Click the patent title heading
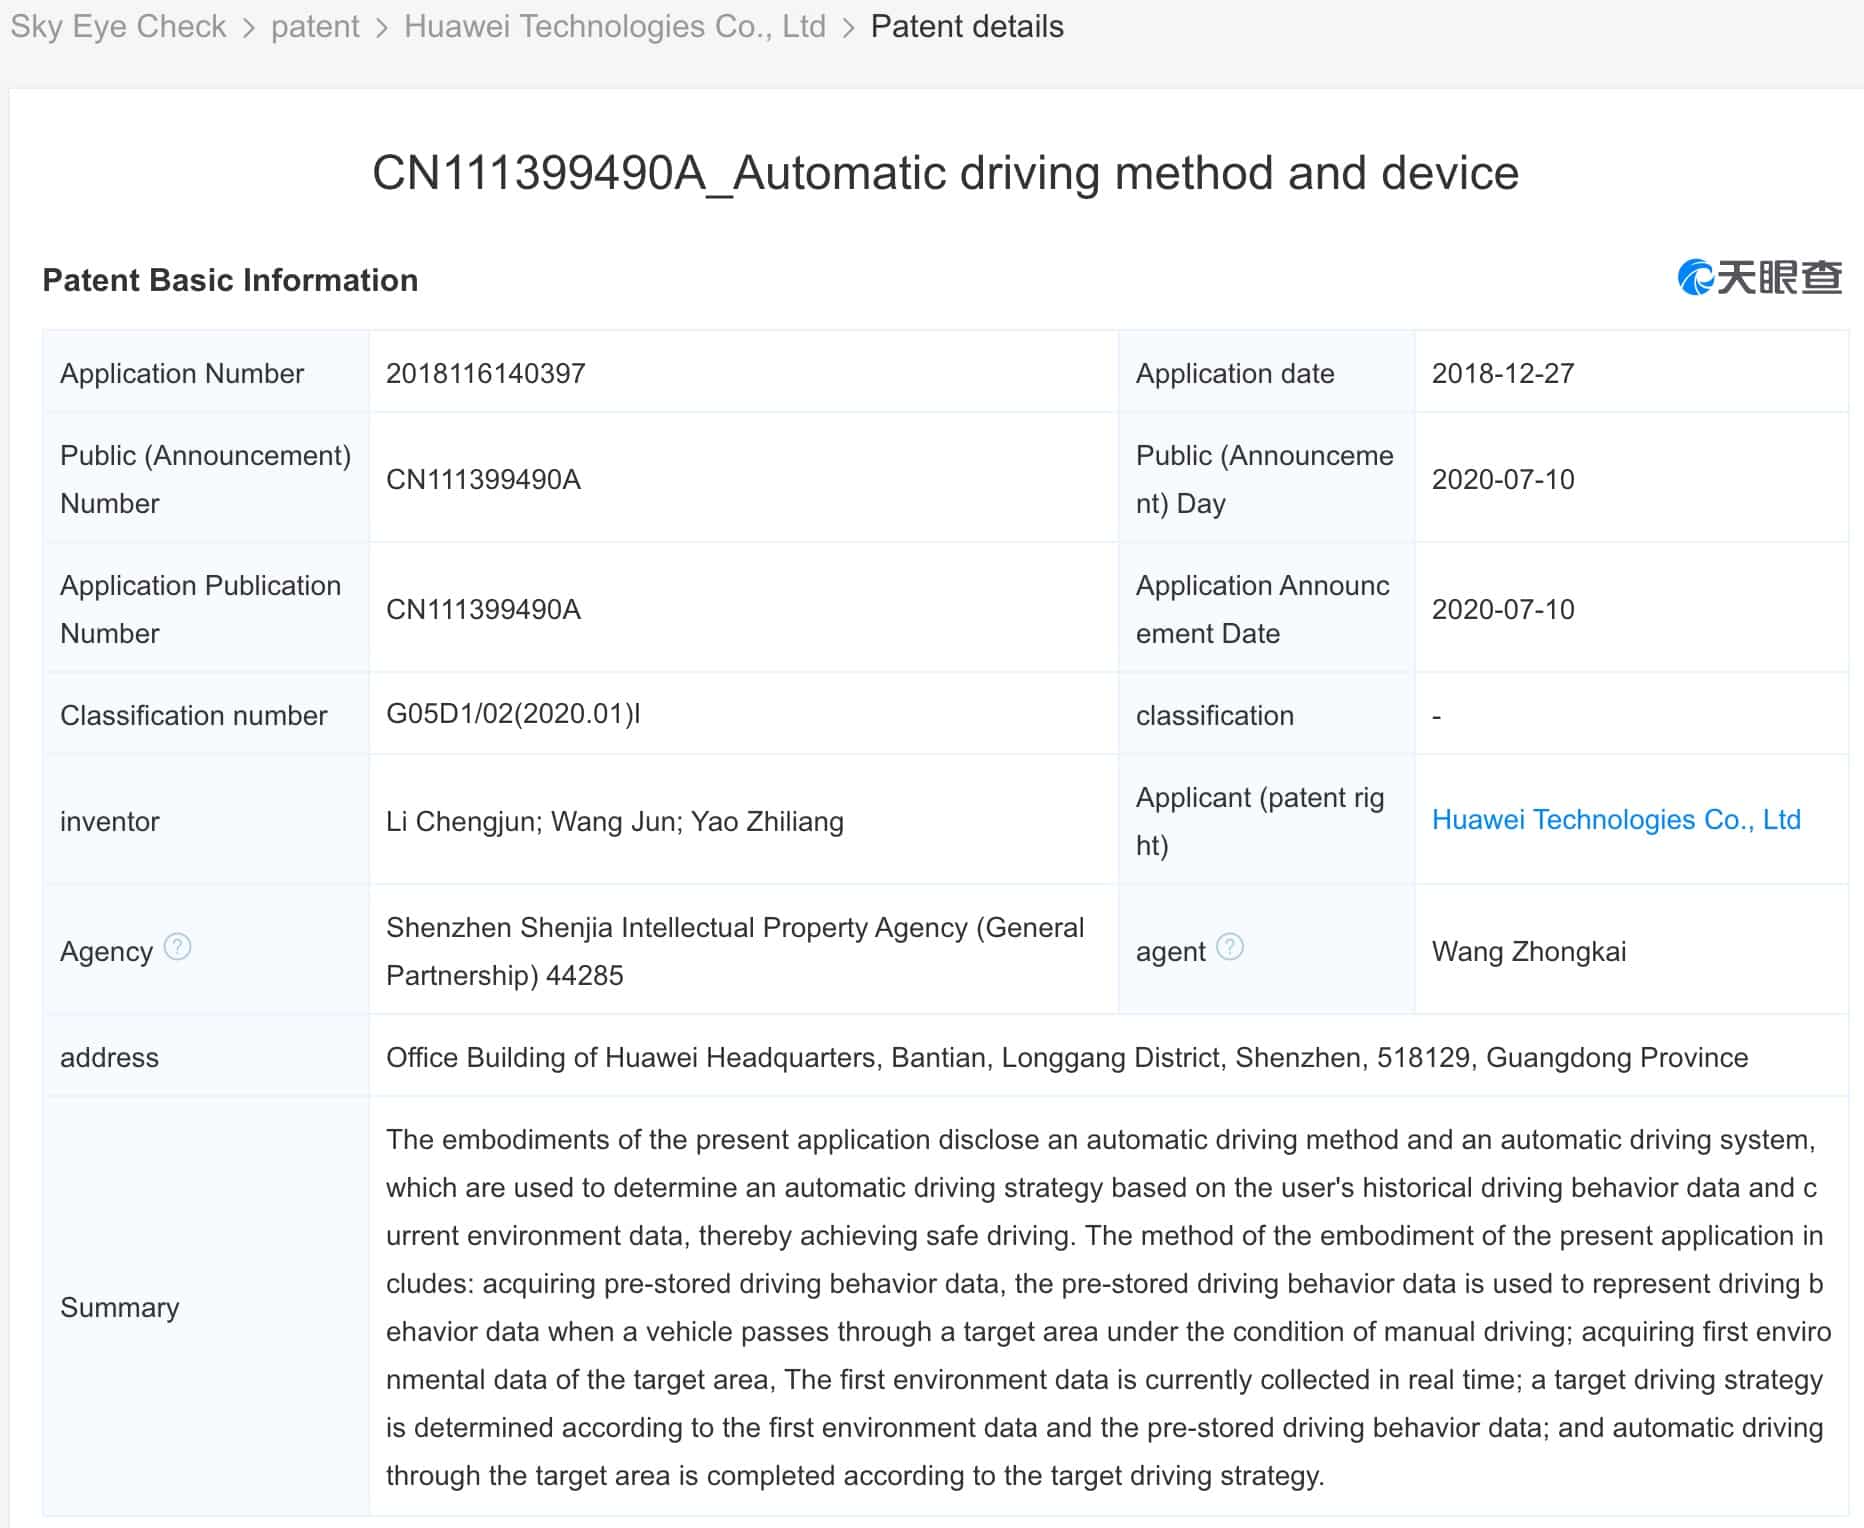This screenshot has width=1864, height=1528. point(945,173)
